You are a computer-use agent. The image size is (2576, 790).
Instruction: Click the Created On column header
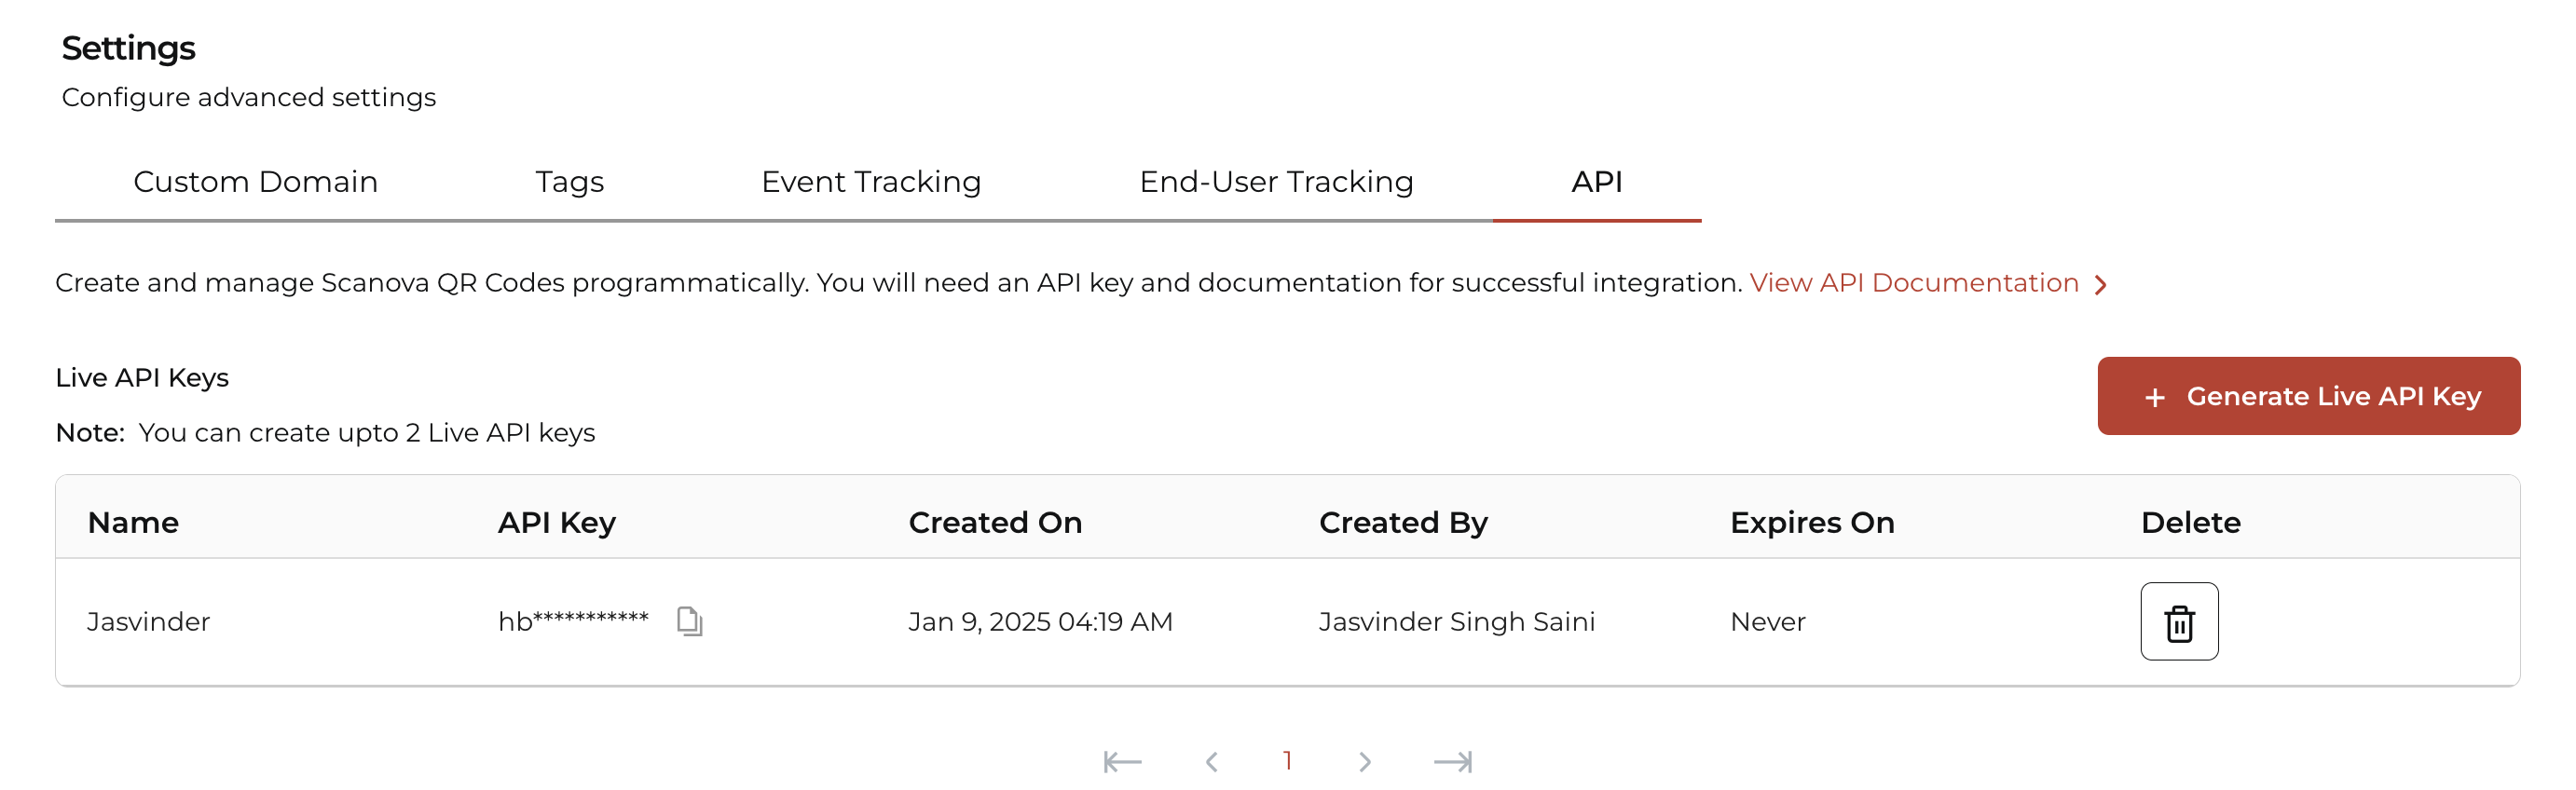coord(995,523)
